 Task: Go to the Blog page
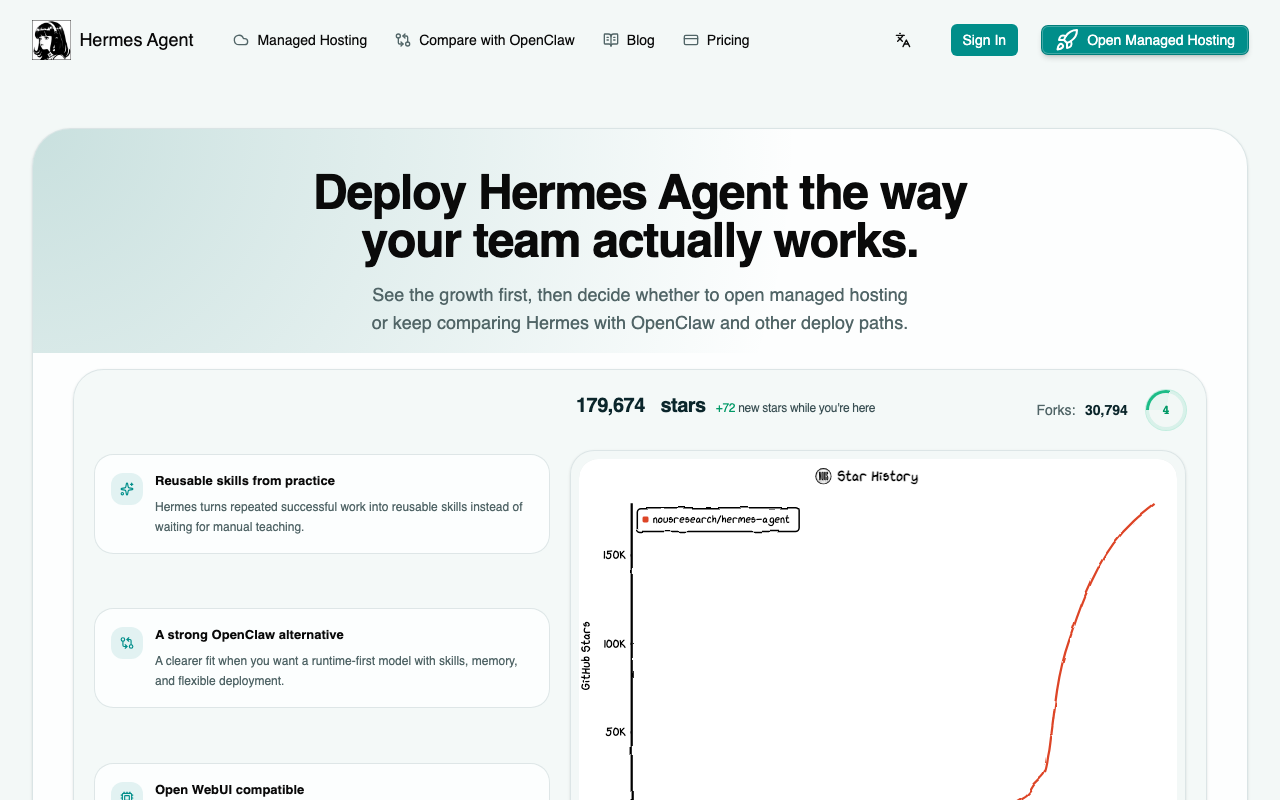click(629, 40)
